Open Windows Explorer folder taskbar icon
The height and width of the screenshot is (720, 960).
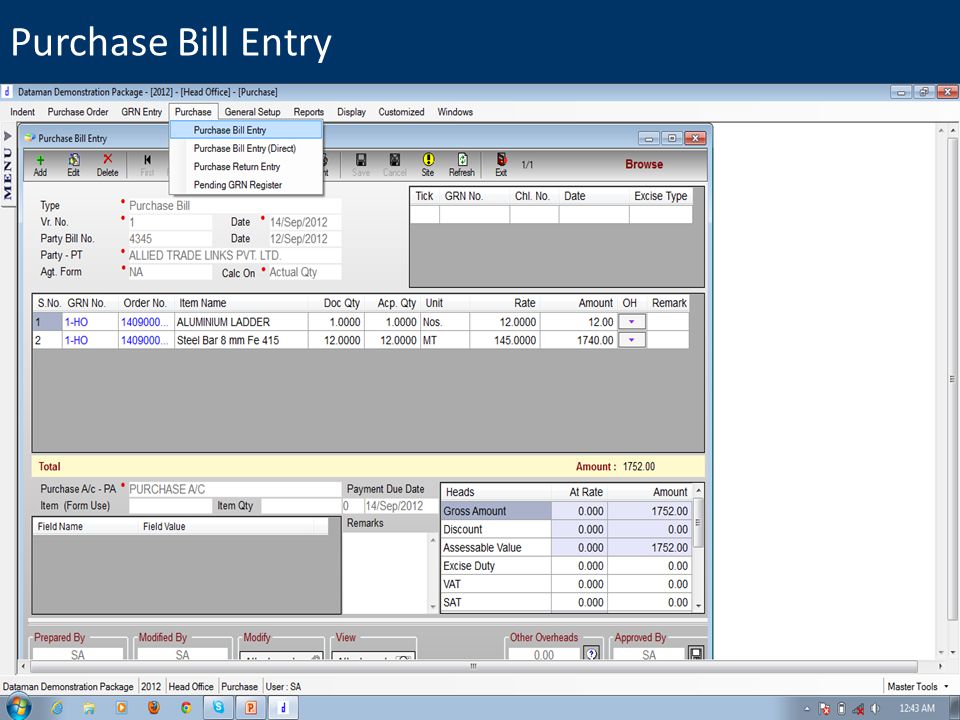(89, 708)
